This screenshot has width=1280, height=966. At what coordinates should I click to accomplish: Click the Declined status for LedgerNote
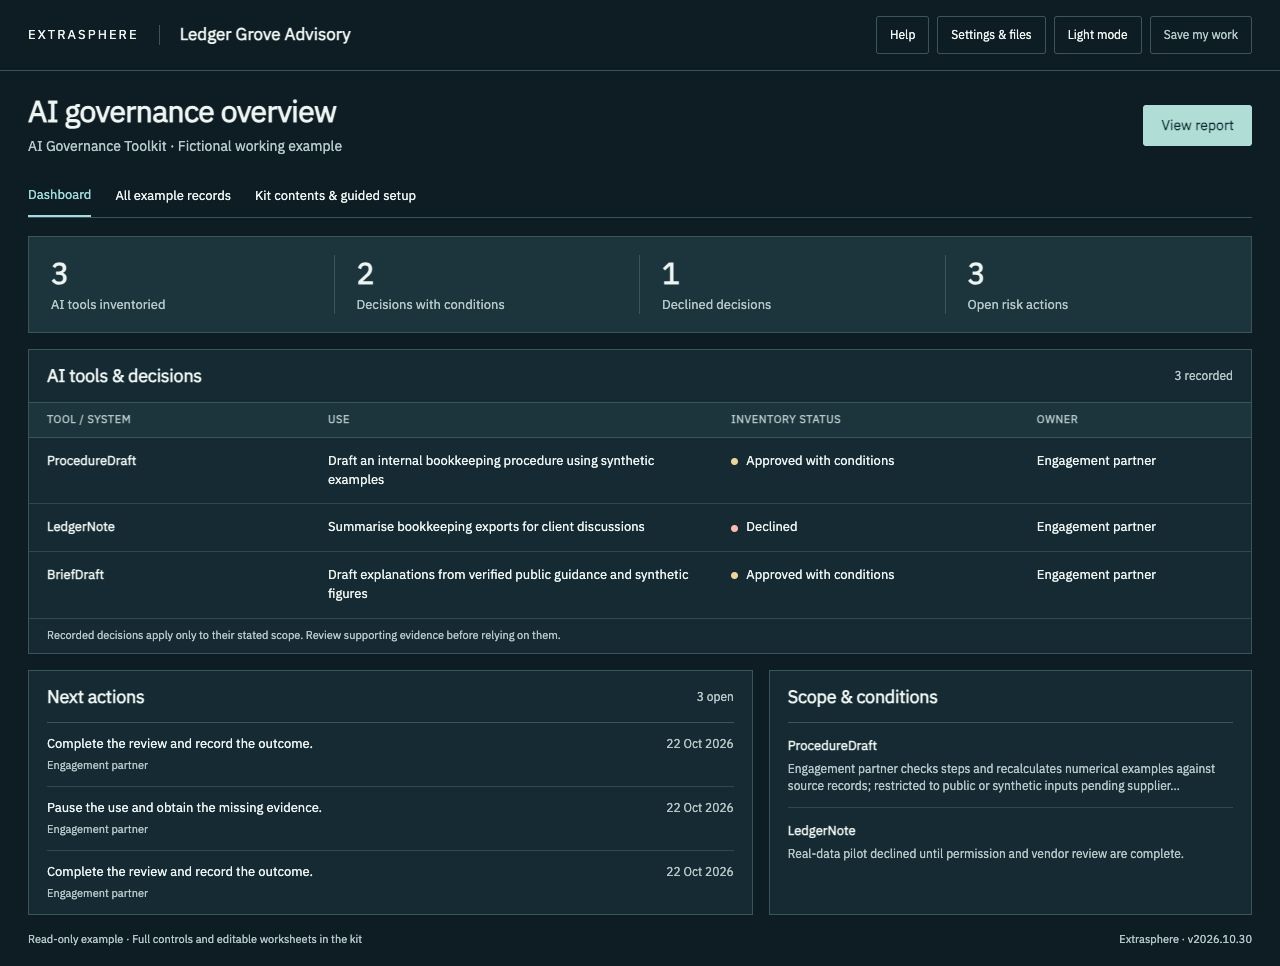click(764, 527)
